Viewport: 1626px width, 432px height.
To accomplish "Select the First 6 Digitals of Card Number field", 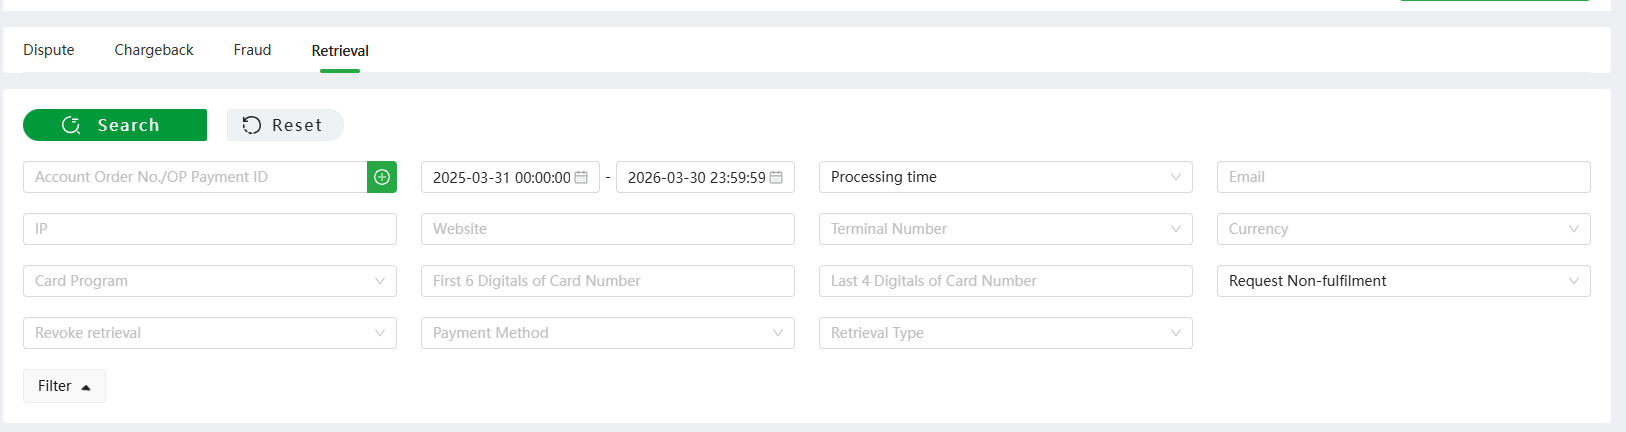I will pyautogui.click(x=608, y=281).
